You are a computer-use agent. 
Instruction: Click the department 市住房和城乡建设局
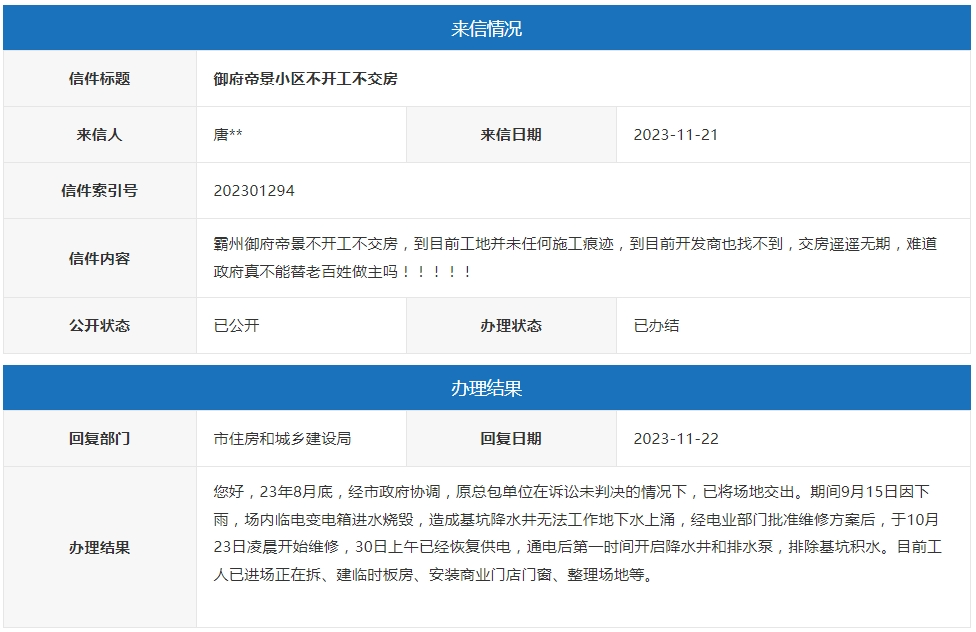283,438
